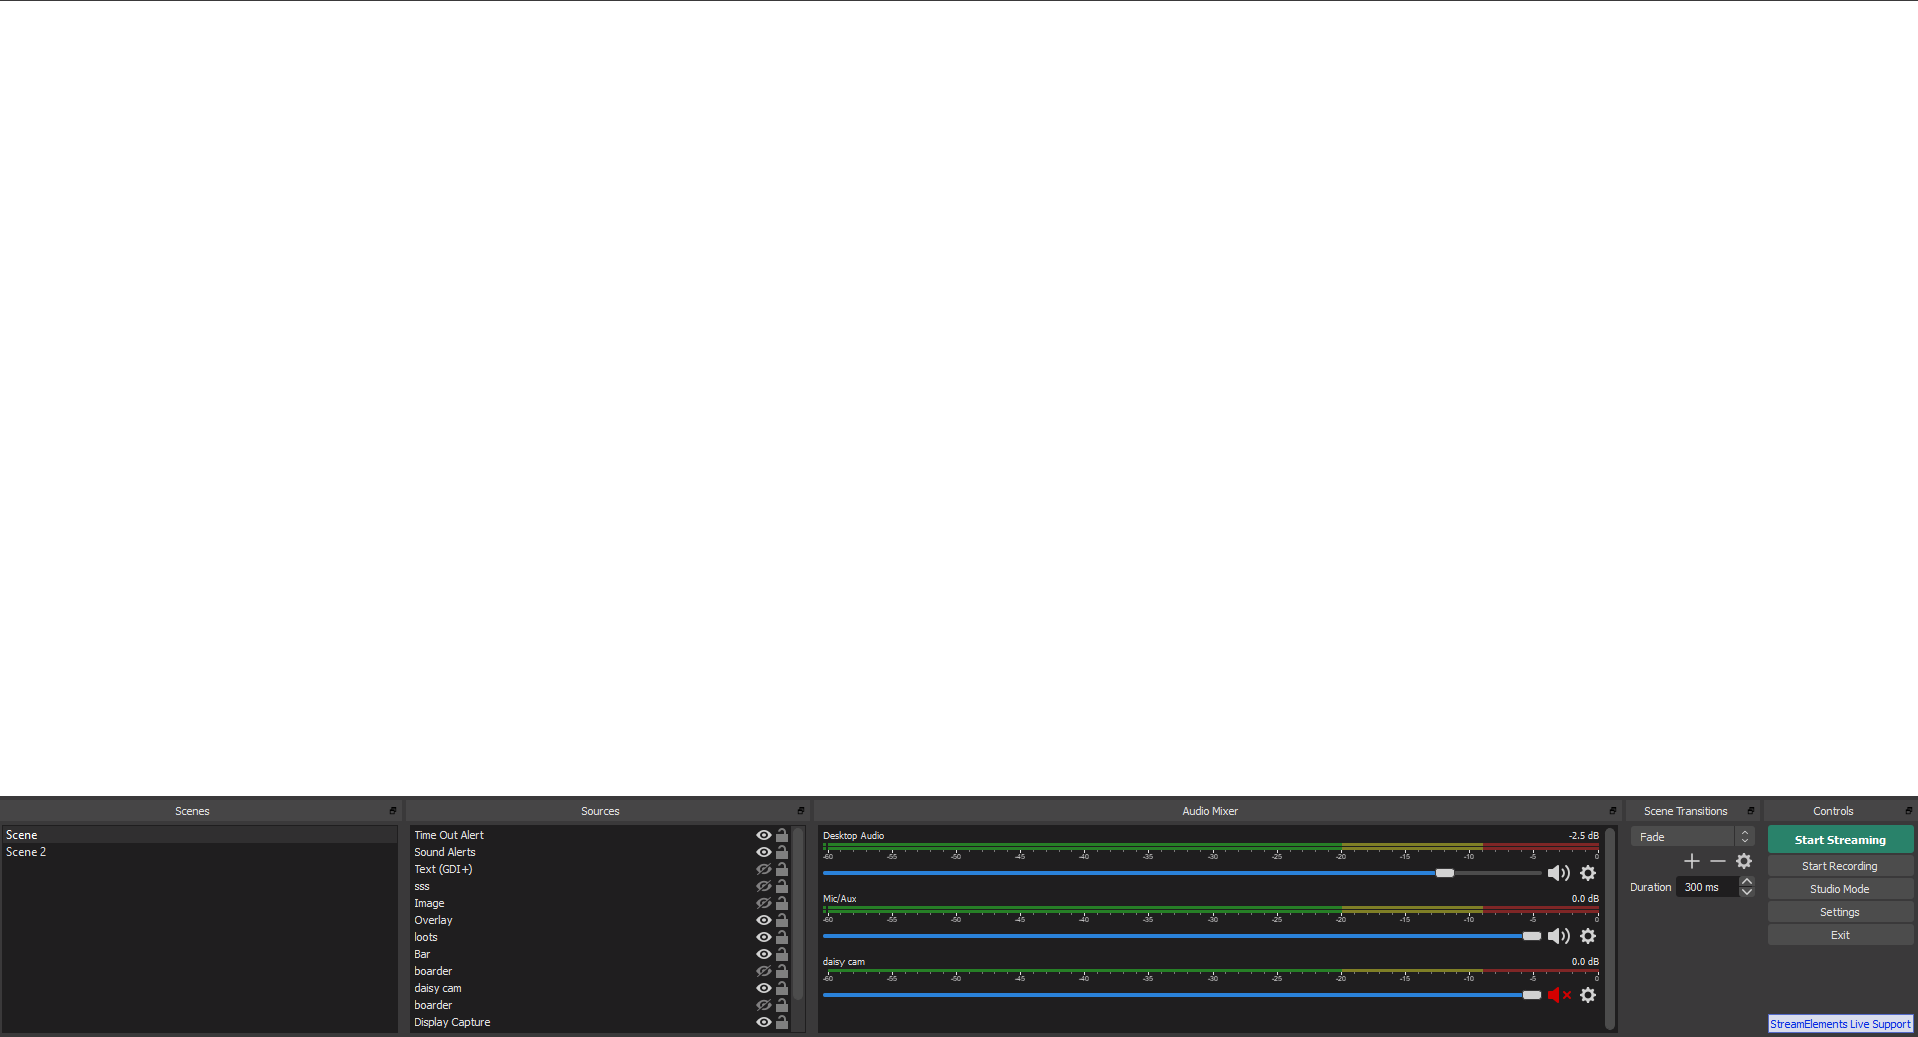This screenshot has width=1918, height=1037.
Task: Open Mic/Aux gear settings
Action: pyautogui.click(x=1588, y=936)
